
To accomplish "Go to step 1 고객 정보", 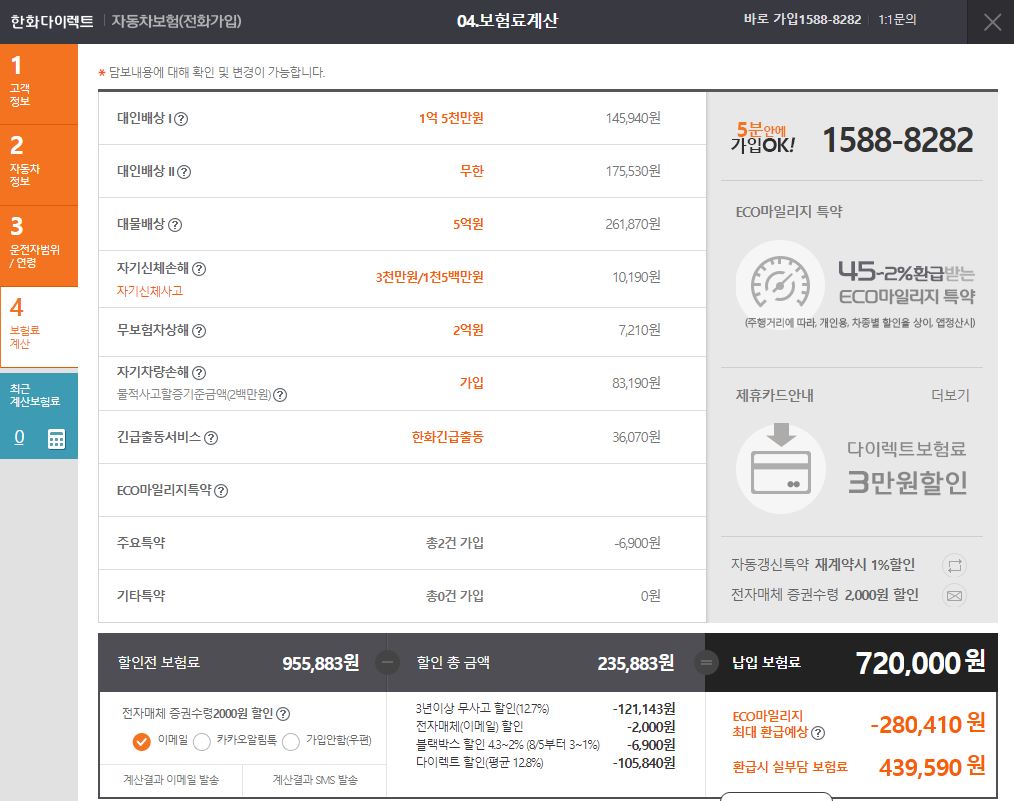I will coord(39,84).
